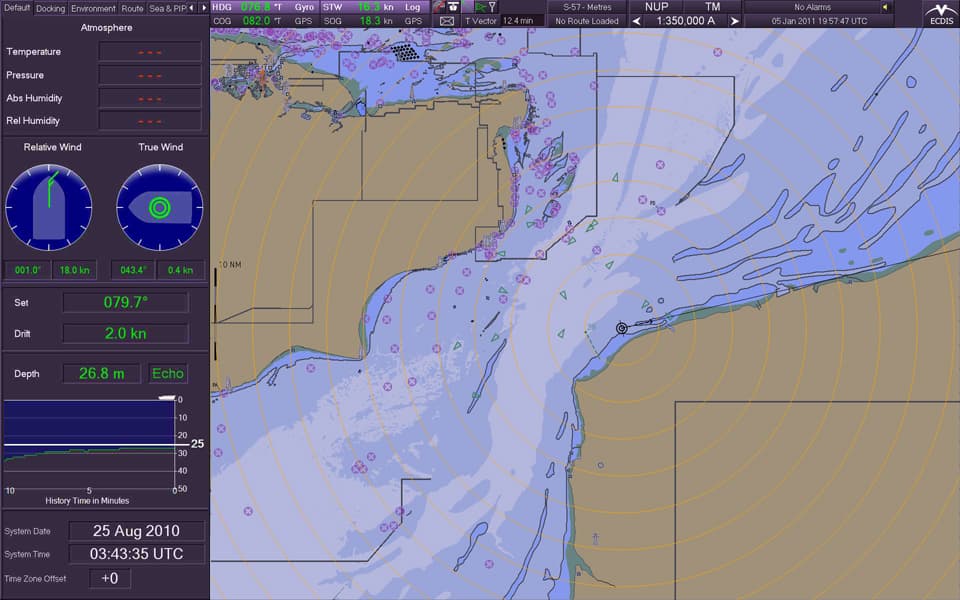Screen dimensions: 960x600
Task: Click the envelope message icon
Action: coord(447,20)
